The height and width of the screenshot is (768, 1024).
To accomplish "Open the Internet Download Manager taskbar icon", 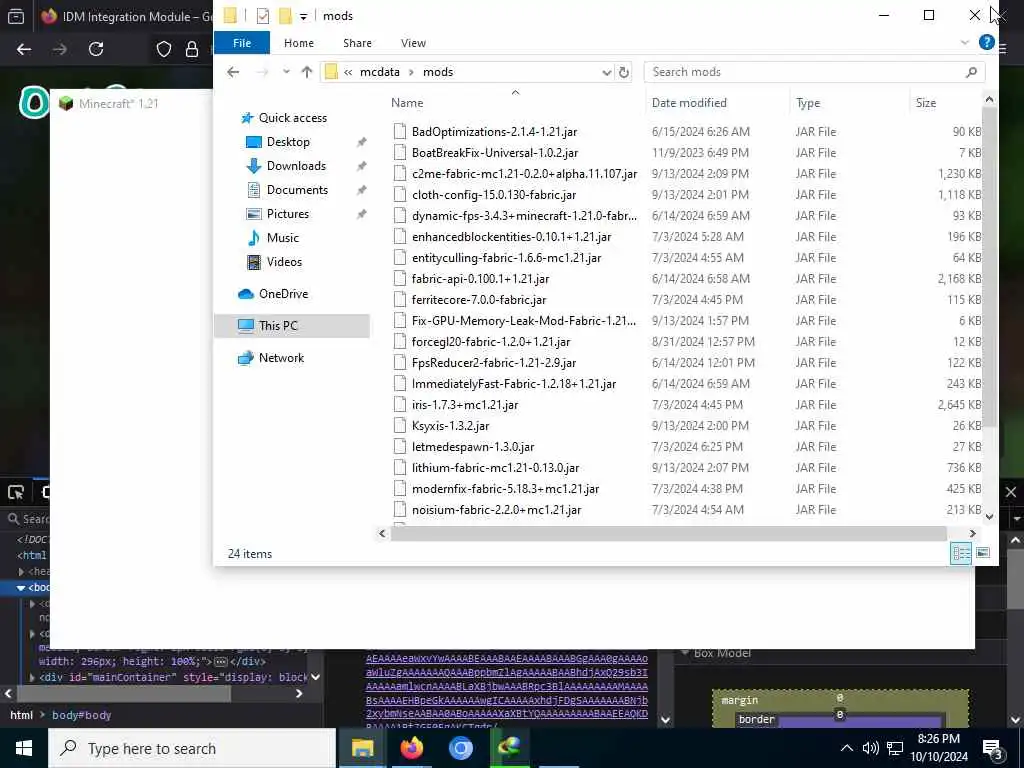I will point(509,748).
